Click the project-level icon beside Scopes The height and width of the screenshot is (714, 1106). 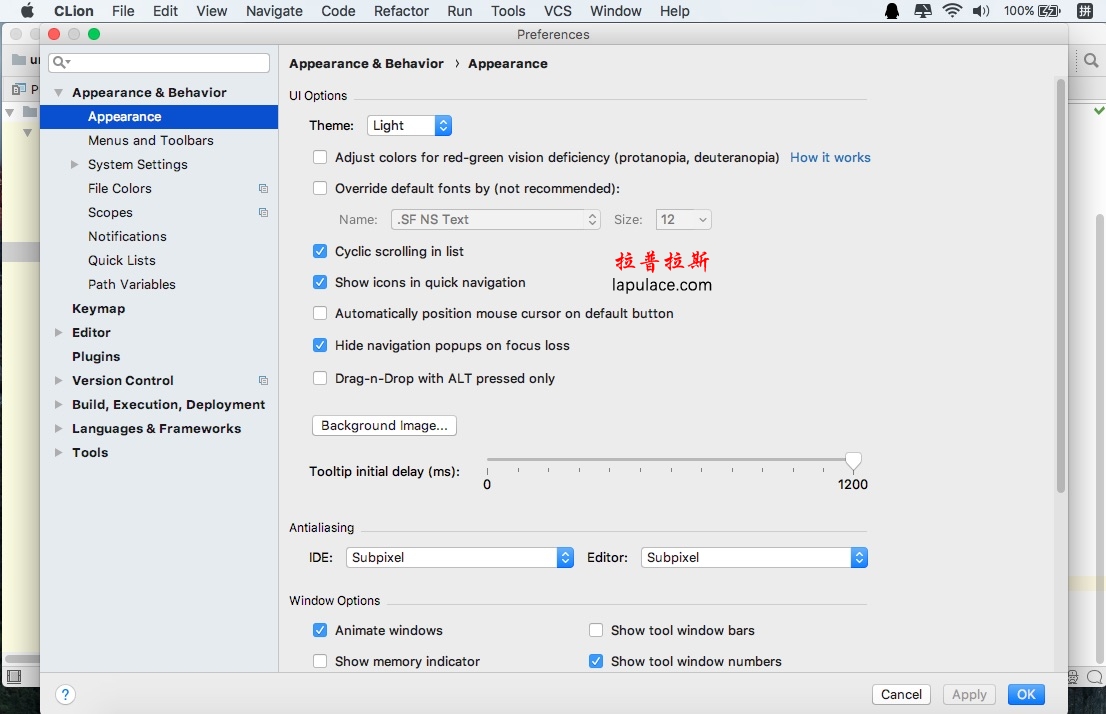[x=263, y=212]
